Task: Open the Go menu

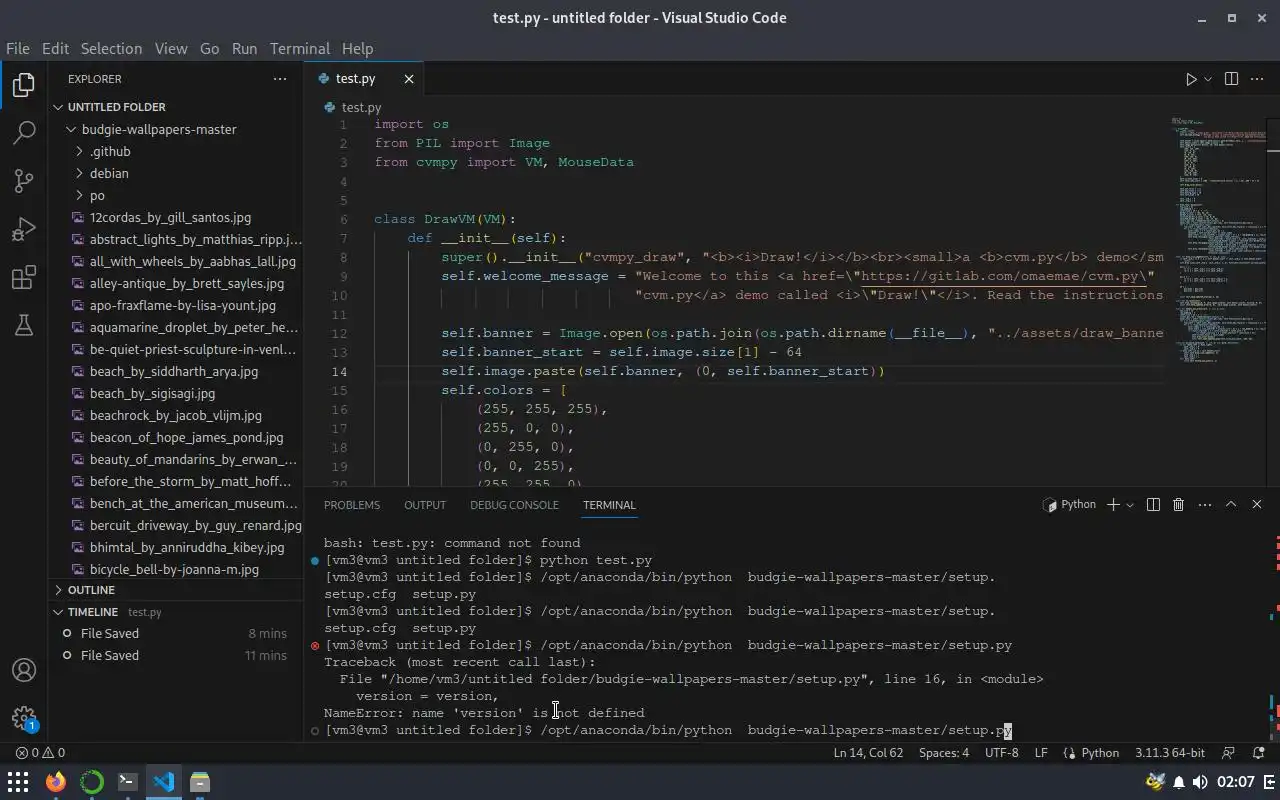Action: (x=209, y=48)
